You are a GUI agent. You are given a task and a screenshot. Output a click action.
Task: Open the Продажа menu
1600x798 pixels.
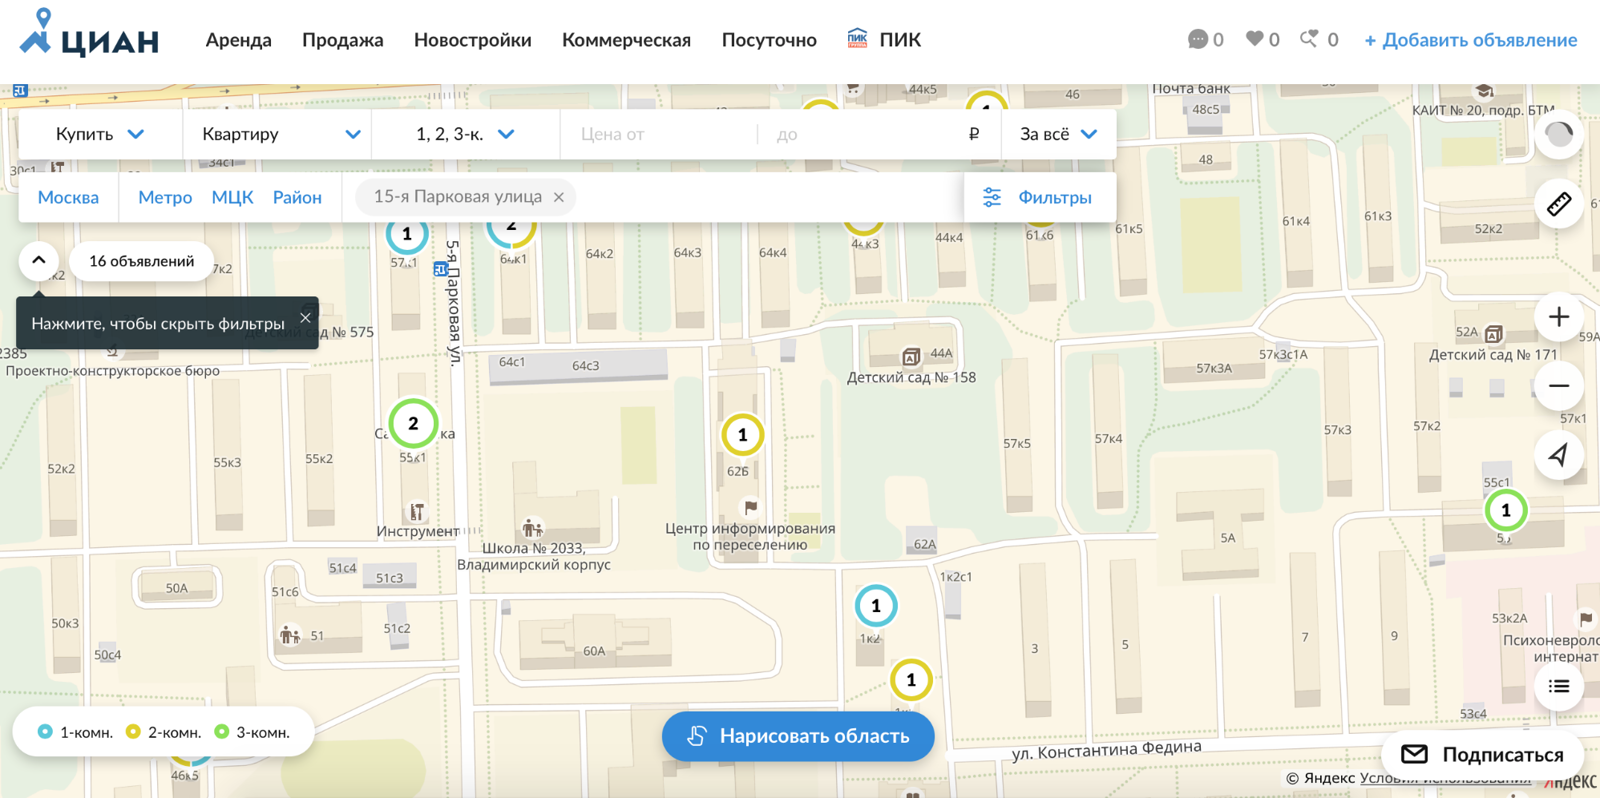[x=342, y=40]
